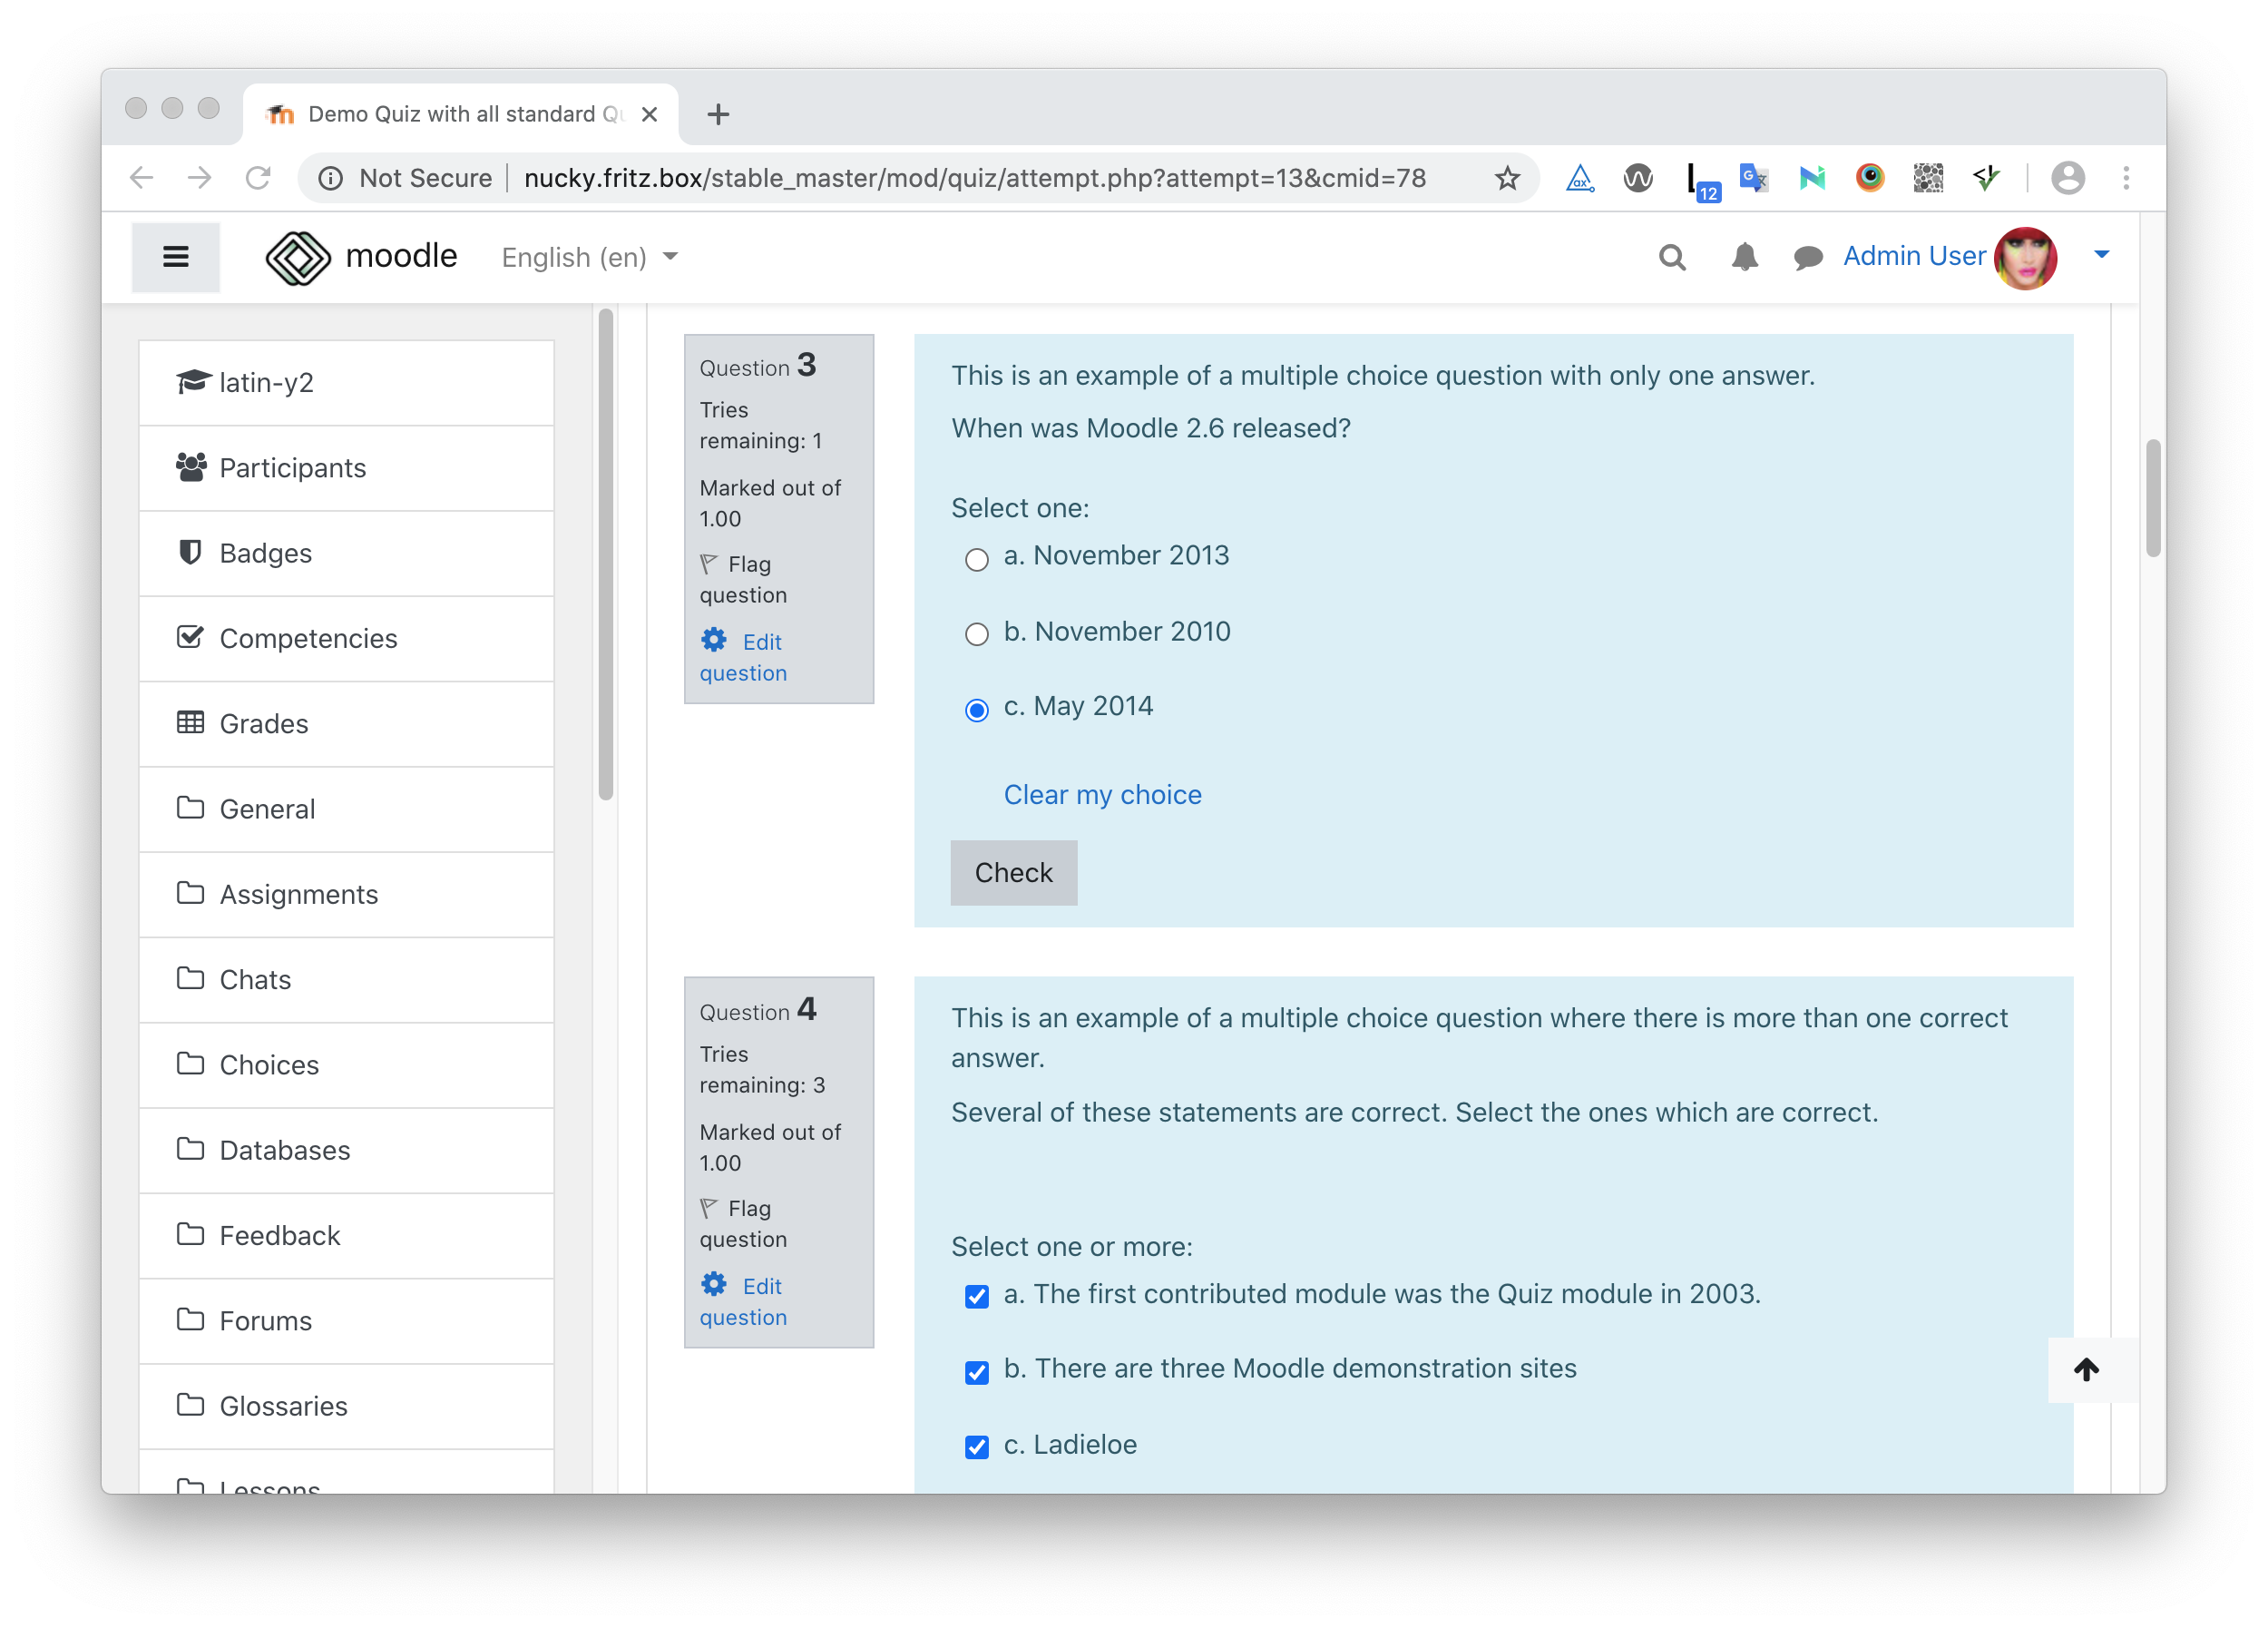Open Chats in the sidebar

(x=346, y=979)
